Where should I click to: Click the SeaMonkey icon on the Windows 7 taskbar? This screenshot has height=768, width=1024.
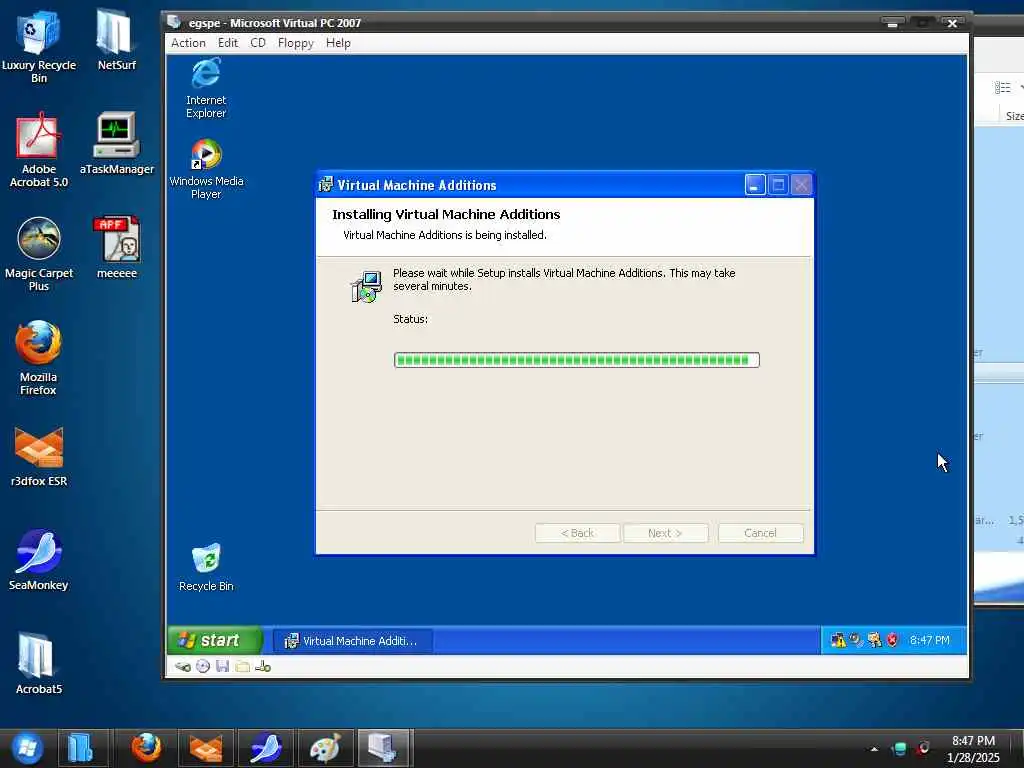(265, 748)
